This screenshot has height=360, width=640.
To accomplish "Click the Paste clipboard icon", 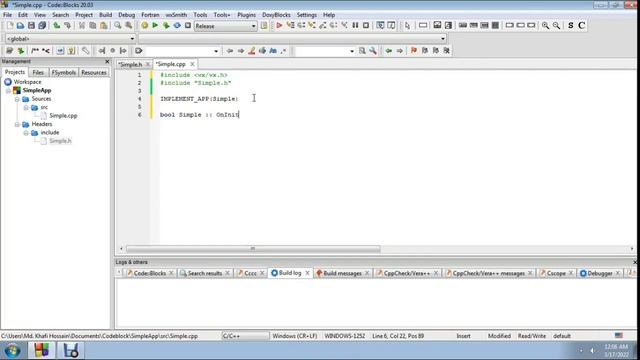I will [x=104, y=26].
